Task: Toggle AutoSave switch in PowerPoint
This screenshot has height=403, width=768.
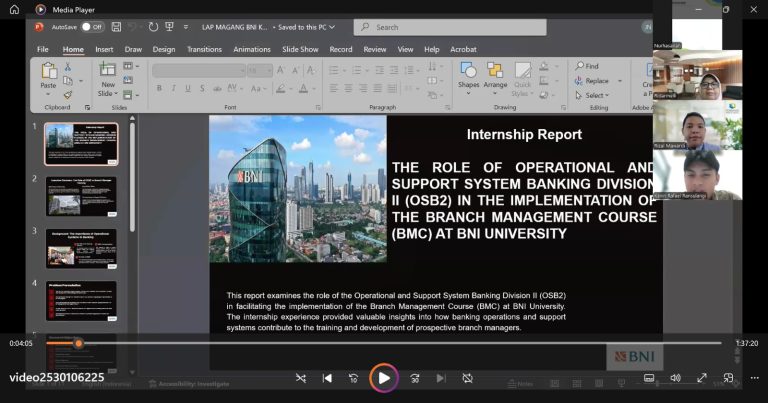Action: [x=92, y=27]
